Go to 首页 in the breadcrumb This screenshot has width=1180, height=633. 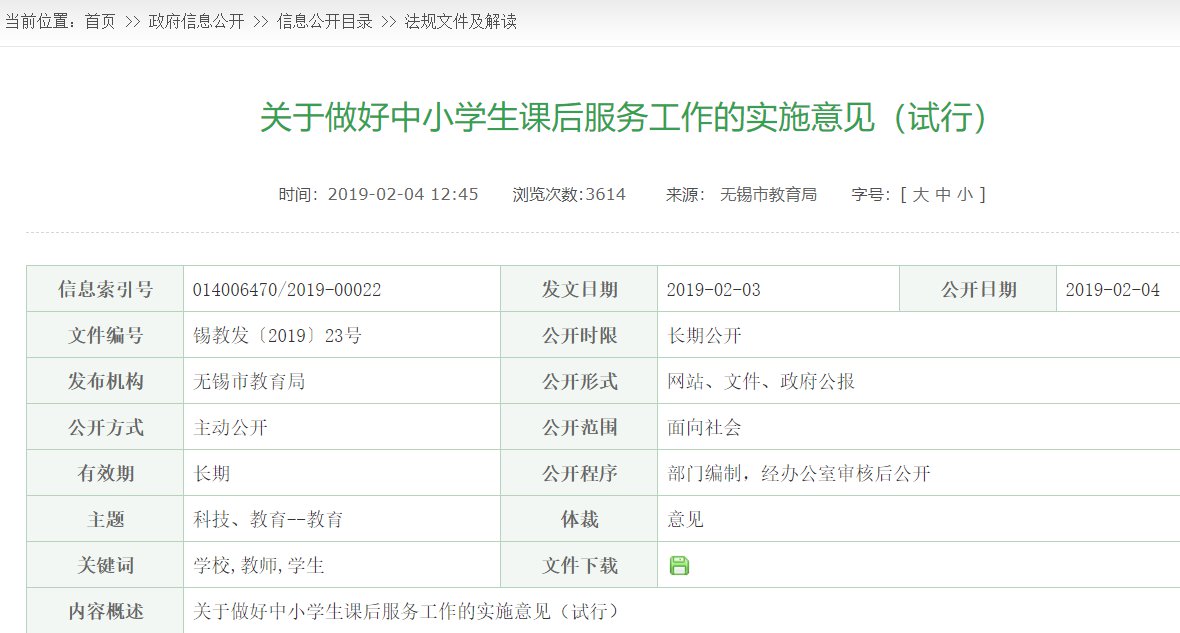[x=100, y=21]
